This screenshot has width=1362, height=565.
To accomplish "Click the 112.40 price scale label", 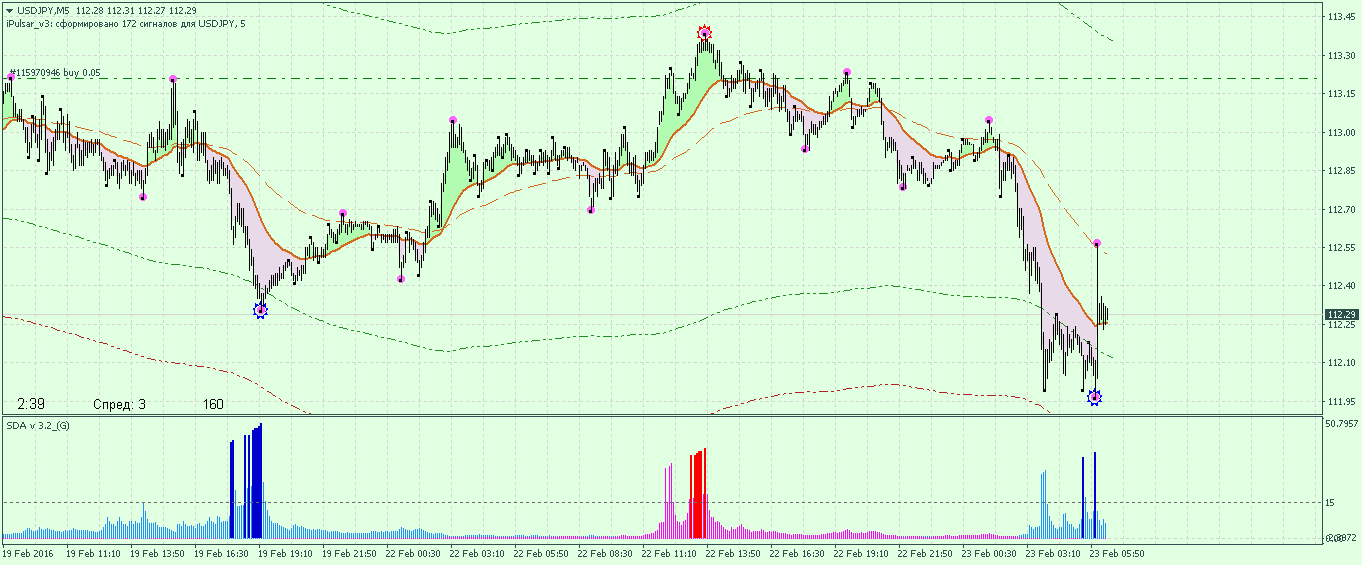I will click(x=1341, y=286).
